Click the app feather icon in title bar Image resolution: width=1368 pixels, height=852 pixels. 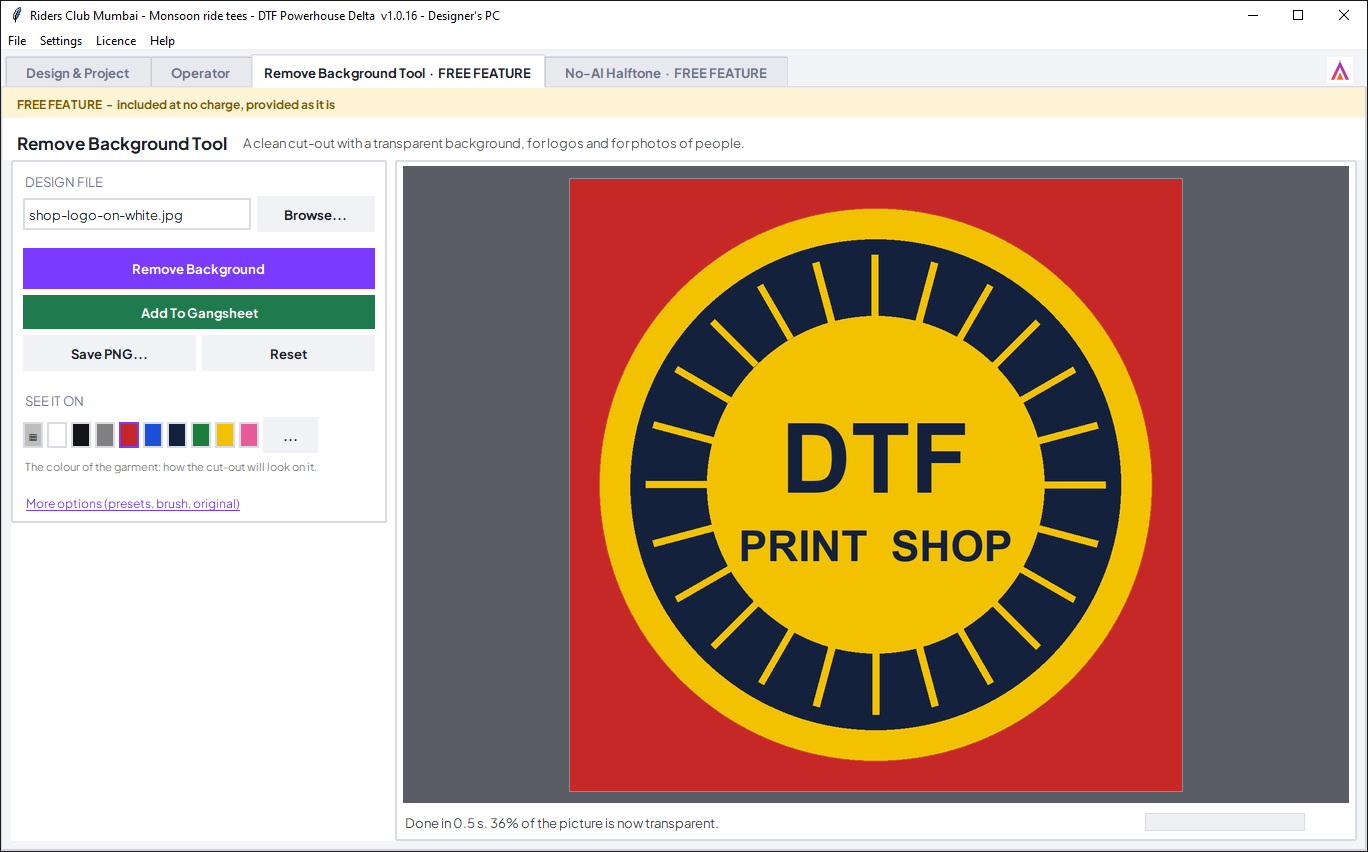16,15
